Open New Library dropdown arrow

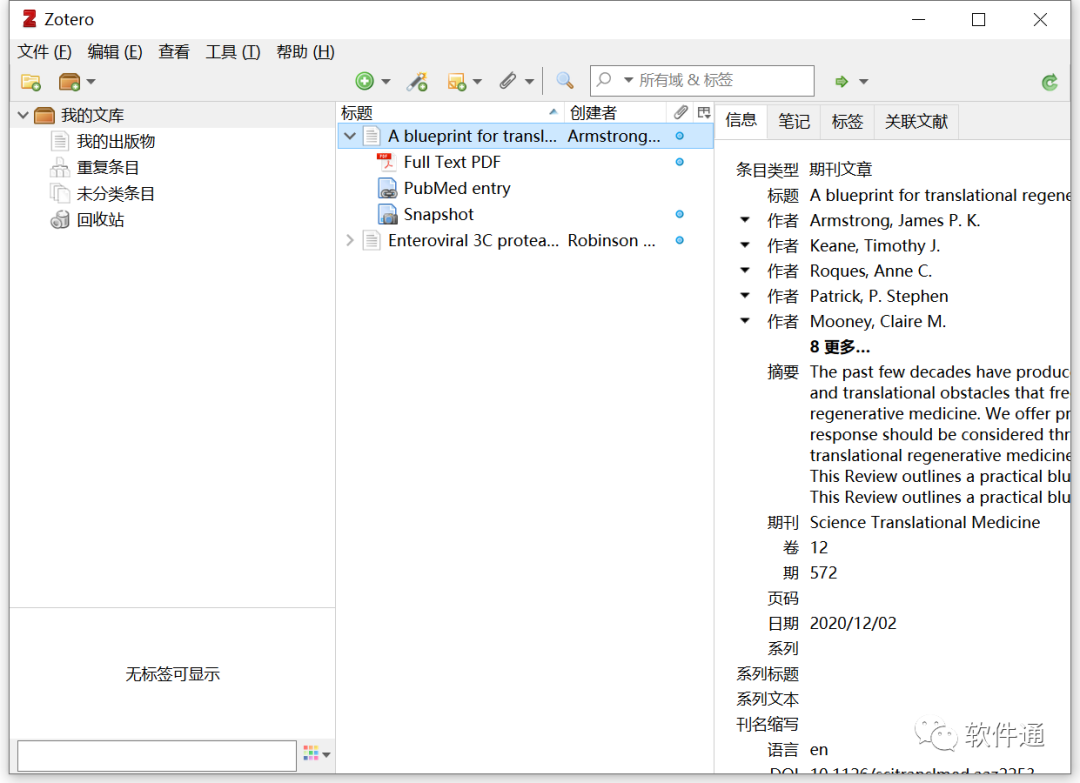[91, 82]
